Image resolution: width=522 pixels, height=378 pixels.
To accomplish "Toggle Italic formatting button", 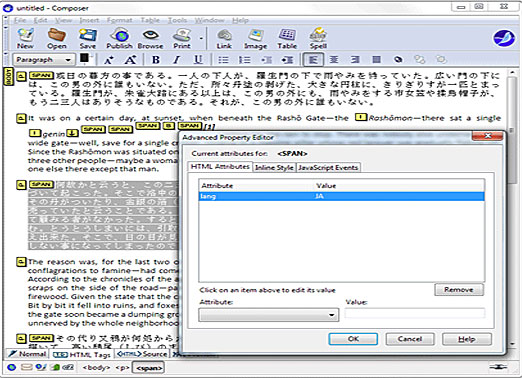I will click(177, 60).
